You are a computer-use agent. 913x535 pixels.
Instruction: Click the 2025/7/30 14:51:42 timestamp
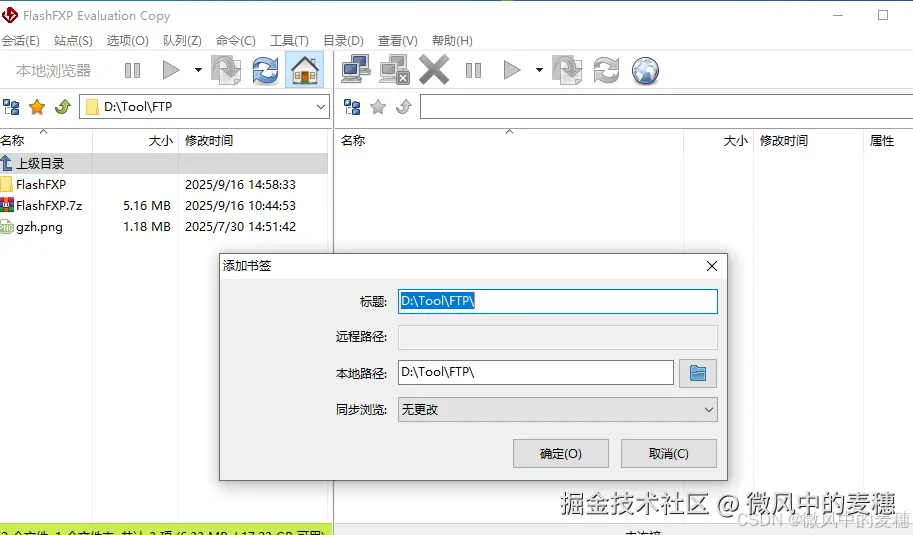click(240, 226)
